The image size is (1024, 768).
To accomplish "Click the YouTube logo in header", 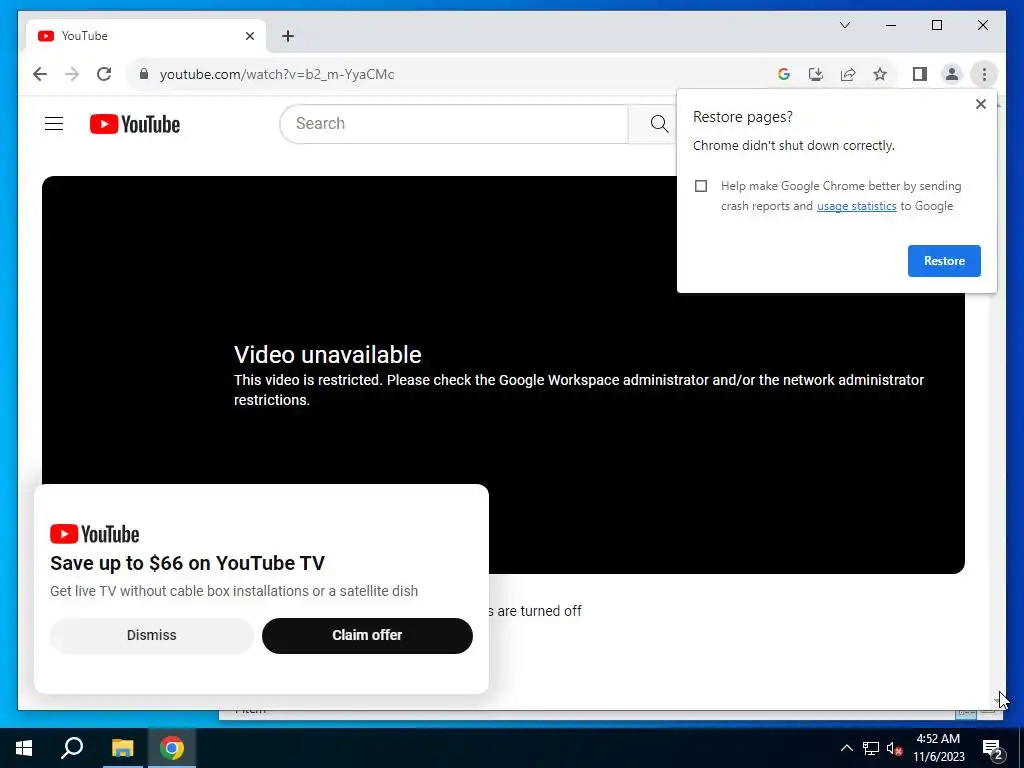I will [x=135, y=124].
